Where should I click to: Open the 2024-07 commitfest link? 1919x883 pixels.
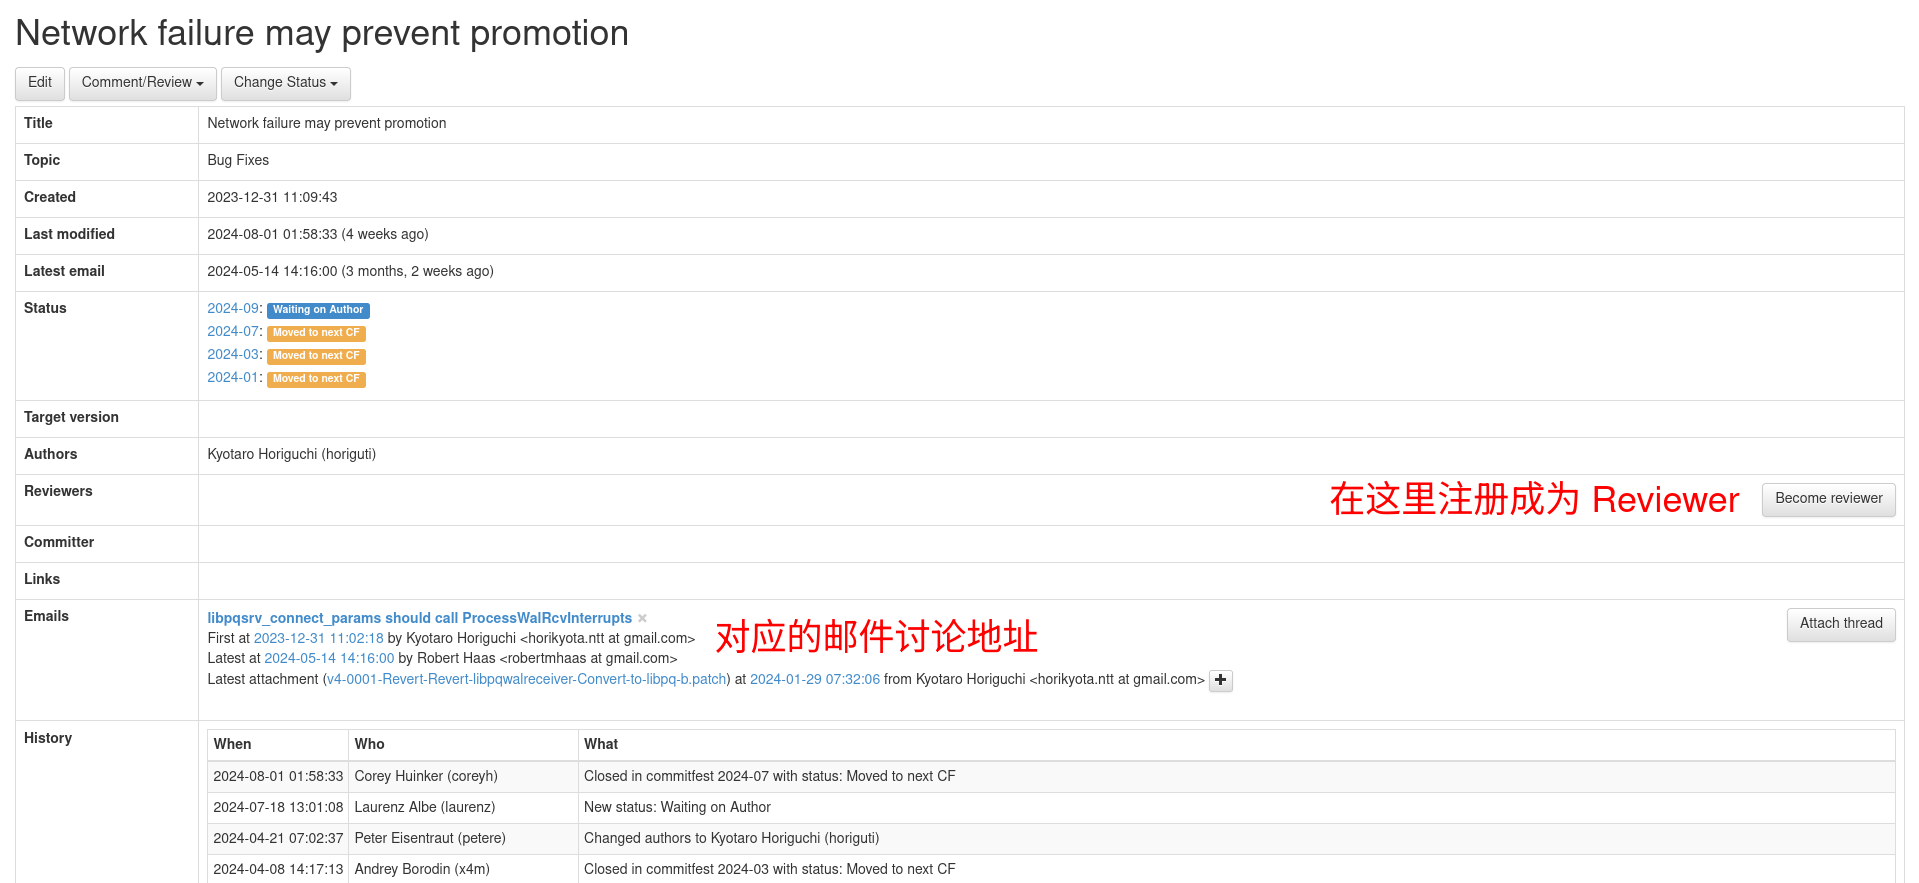233,332
